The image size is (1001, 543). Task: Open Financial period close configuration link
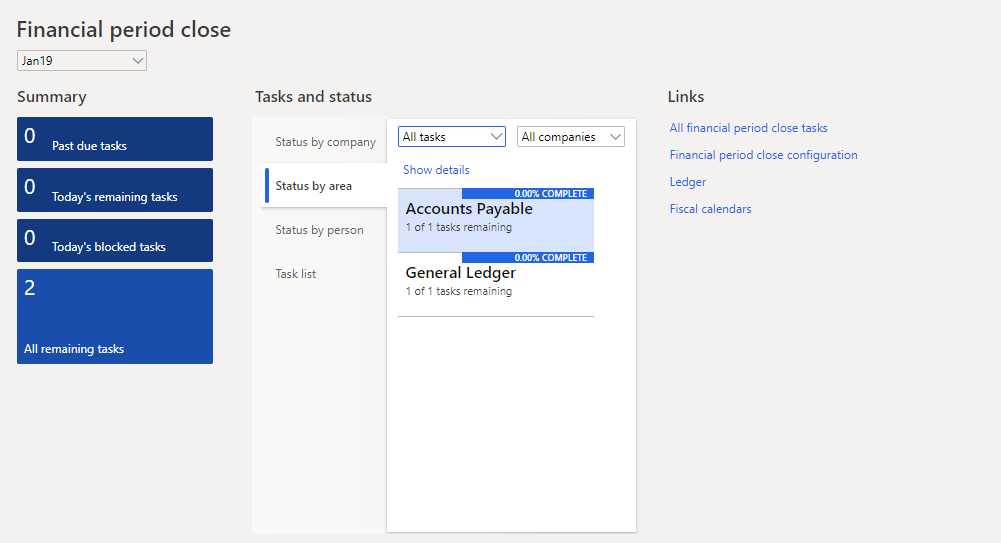pos(763,155)
